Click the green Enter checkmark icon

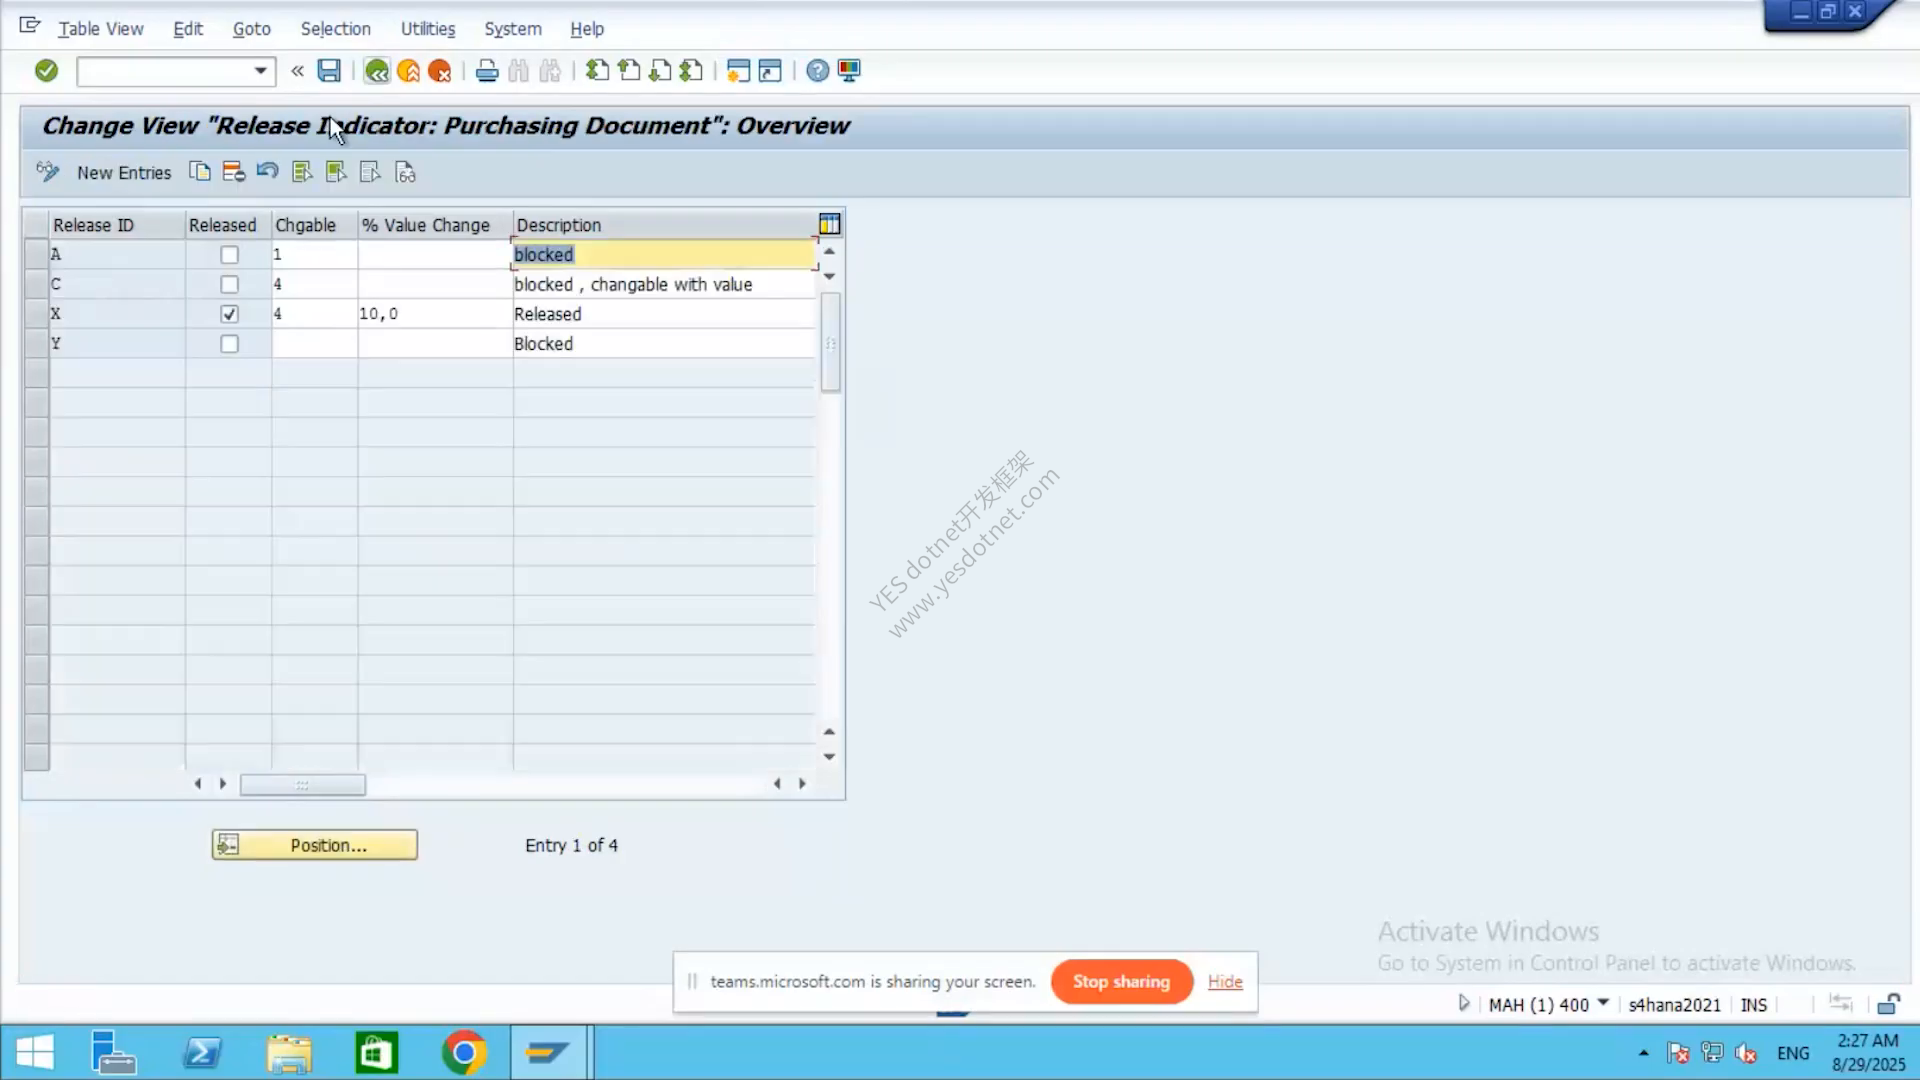(x=46, y=71)
